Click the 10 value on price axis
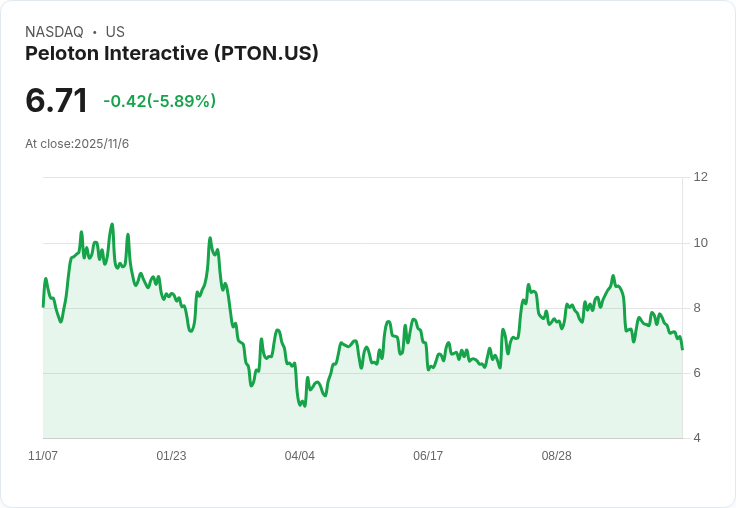Screen dimensions: 736x508 point(700,243)
